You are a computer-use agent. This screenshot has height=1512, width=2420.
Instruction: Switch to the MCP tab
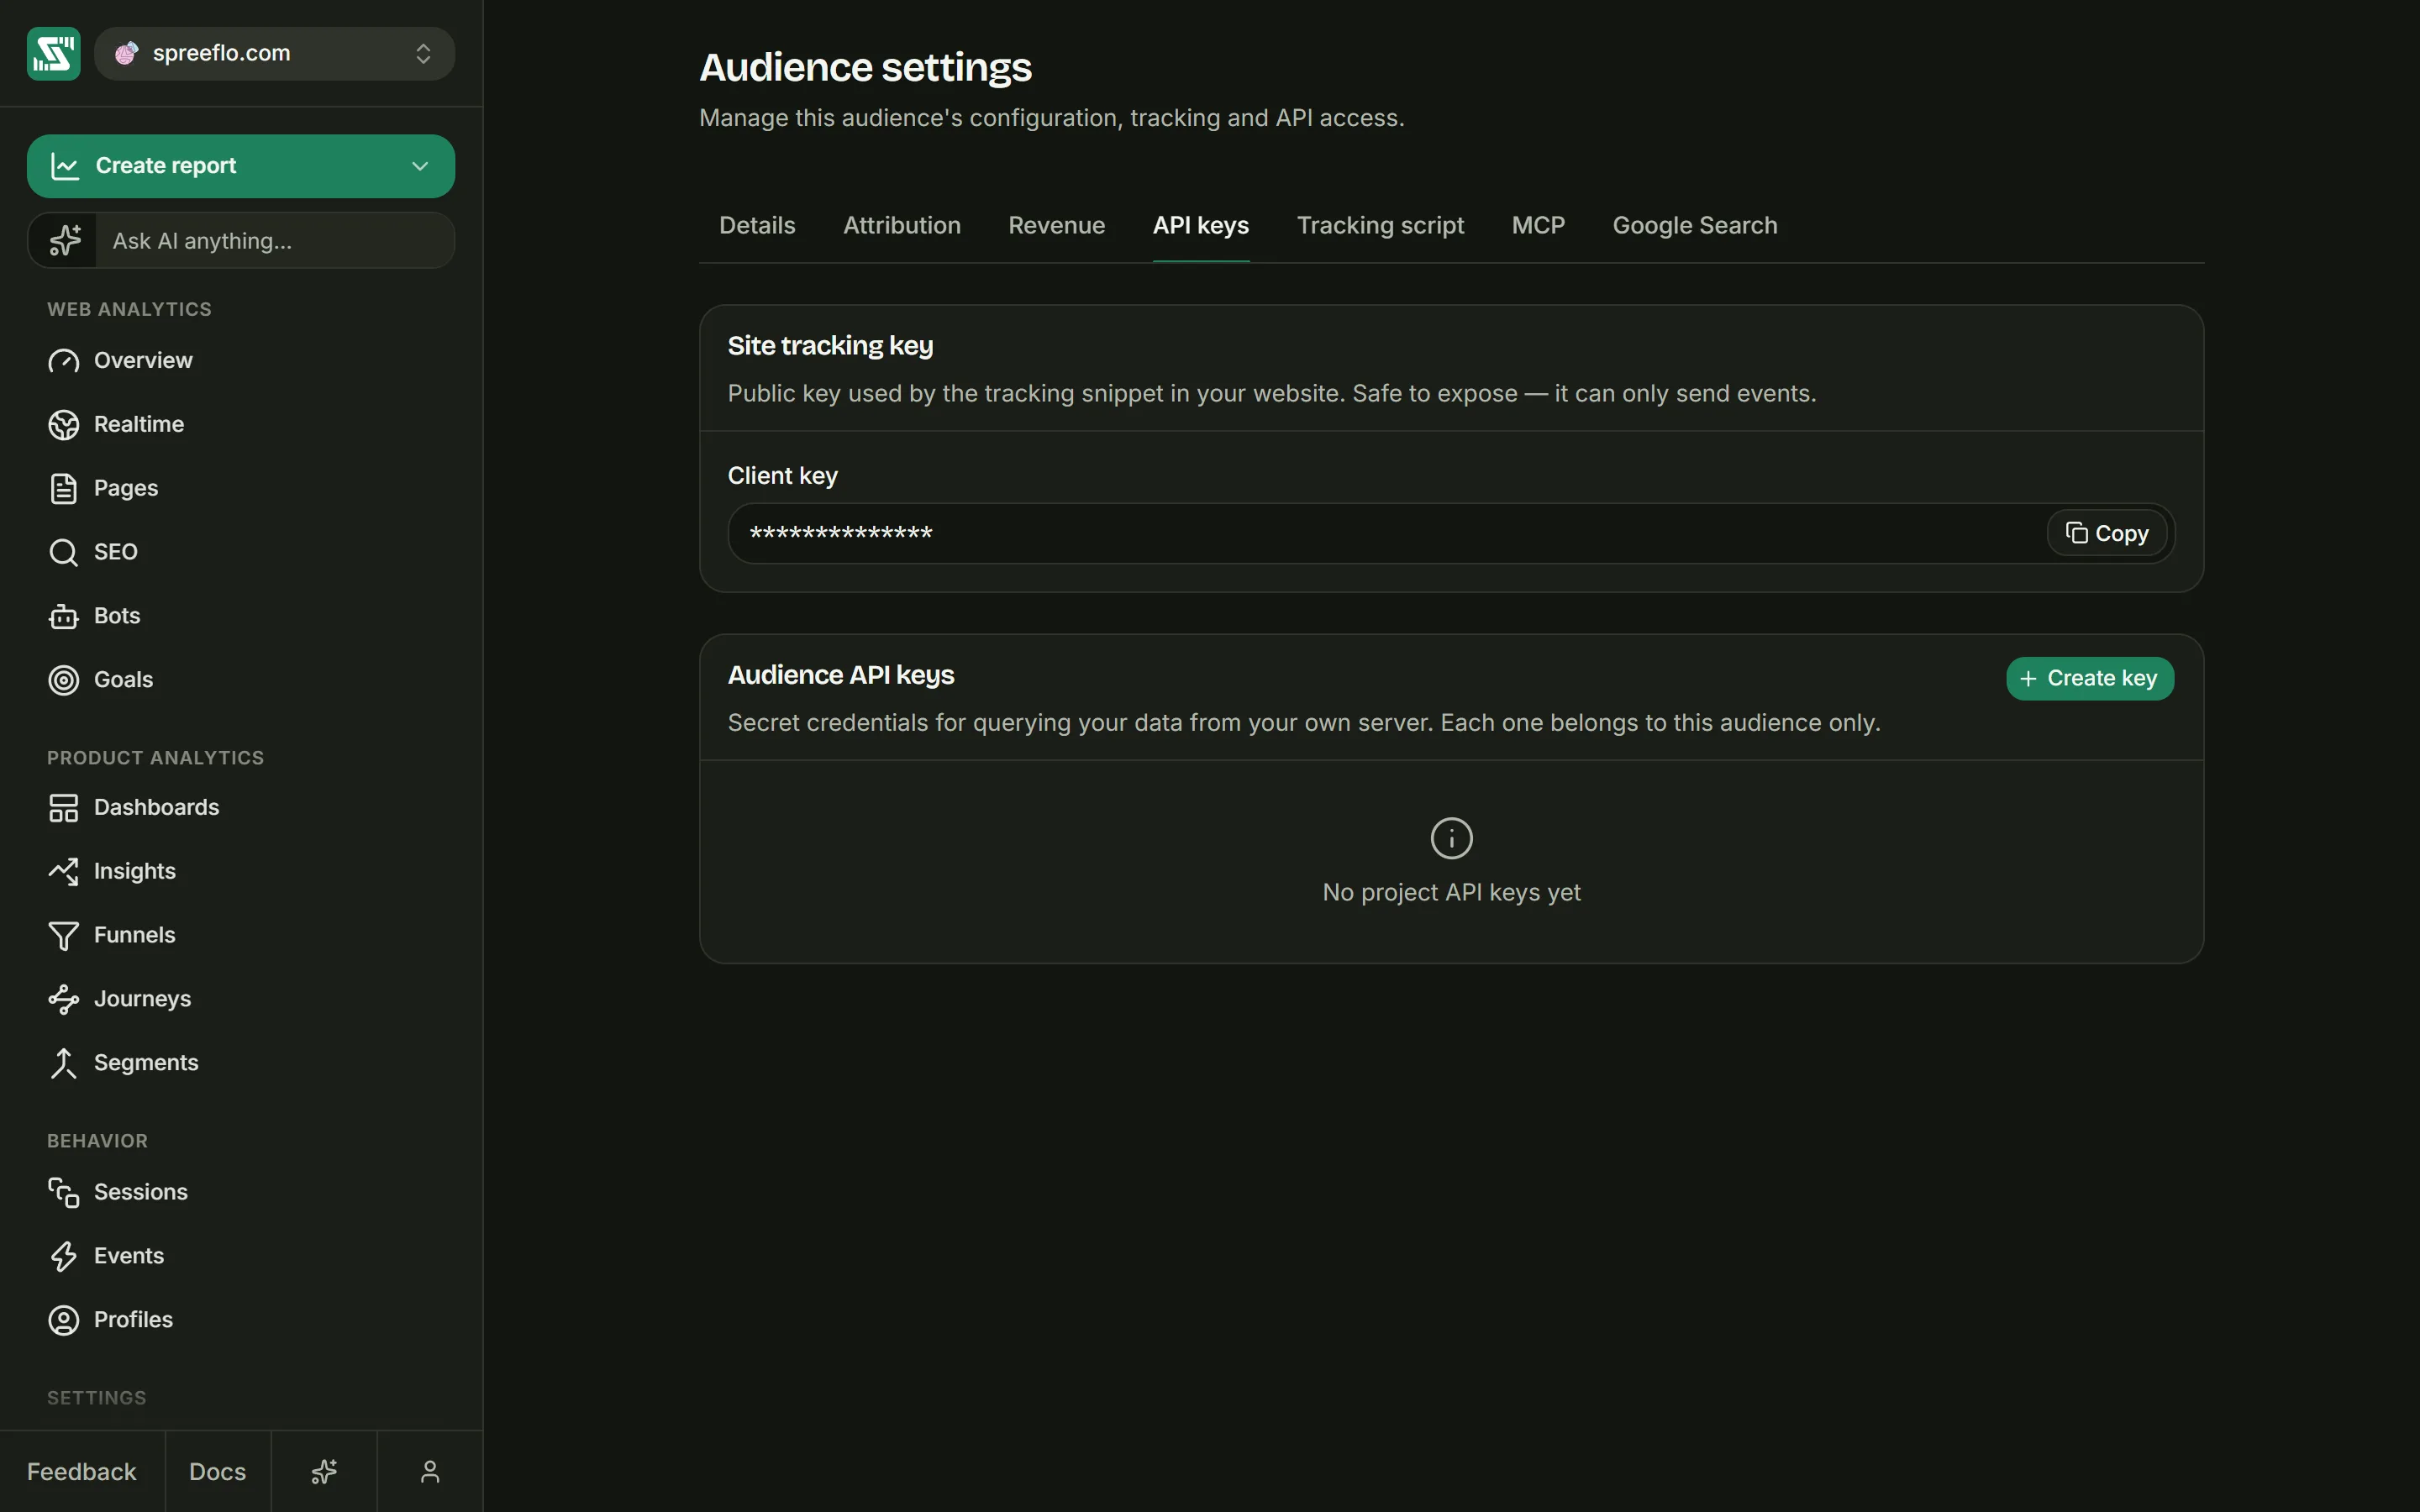coord(1538,226)
